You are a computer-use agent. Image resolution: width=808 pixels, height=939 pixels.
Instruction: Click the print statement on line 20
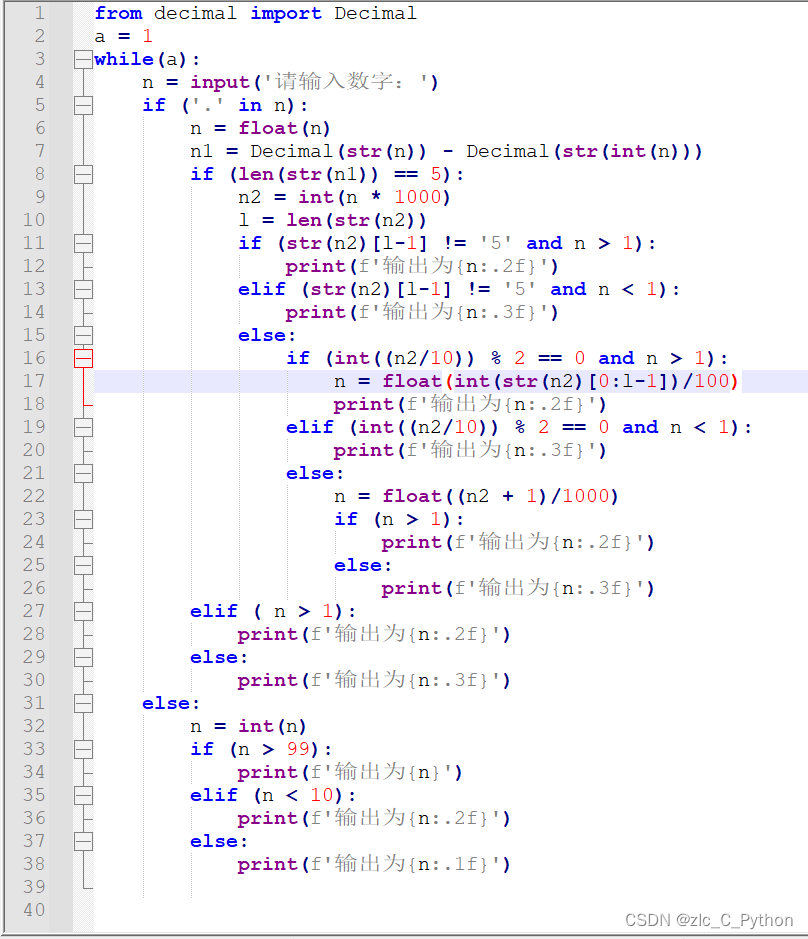(470, 450)
